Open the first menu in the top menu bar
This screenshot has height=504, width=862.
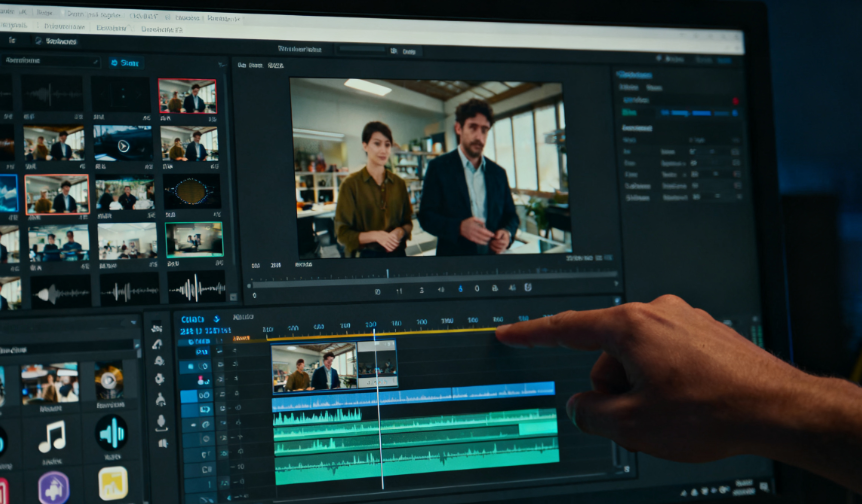pos(13,13)
